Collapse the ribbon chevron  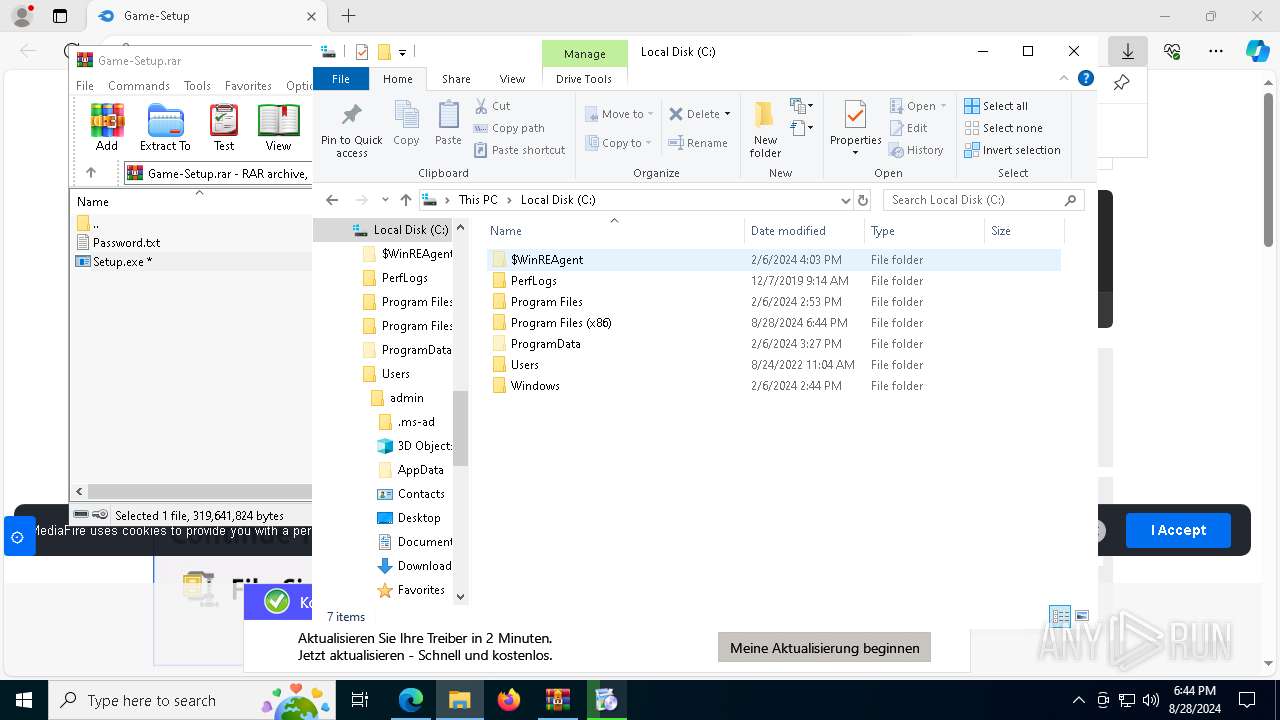pyautogui.click(x=1064, y=78)
